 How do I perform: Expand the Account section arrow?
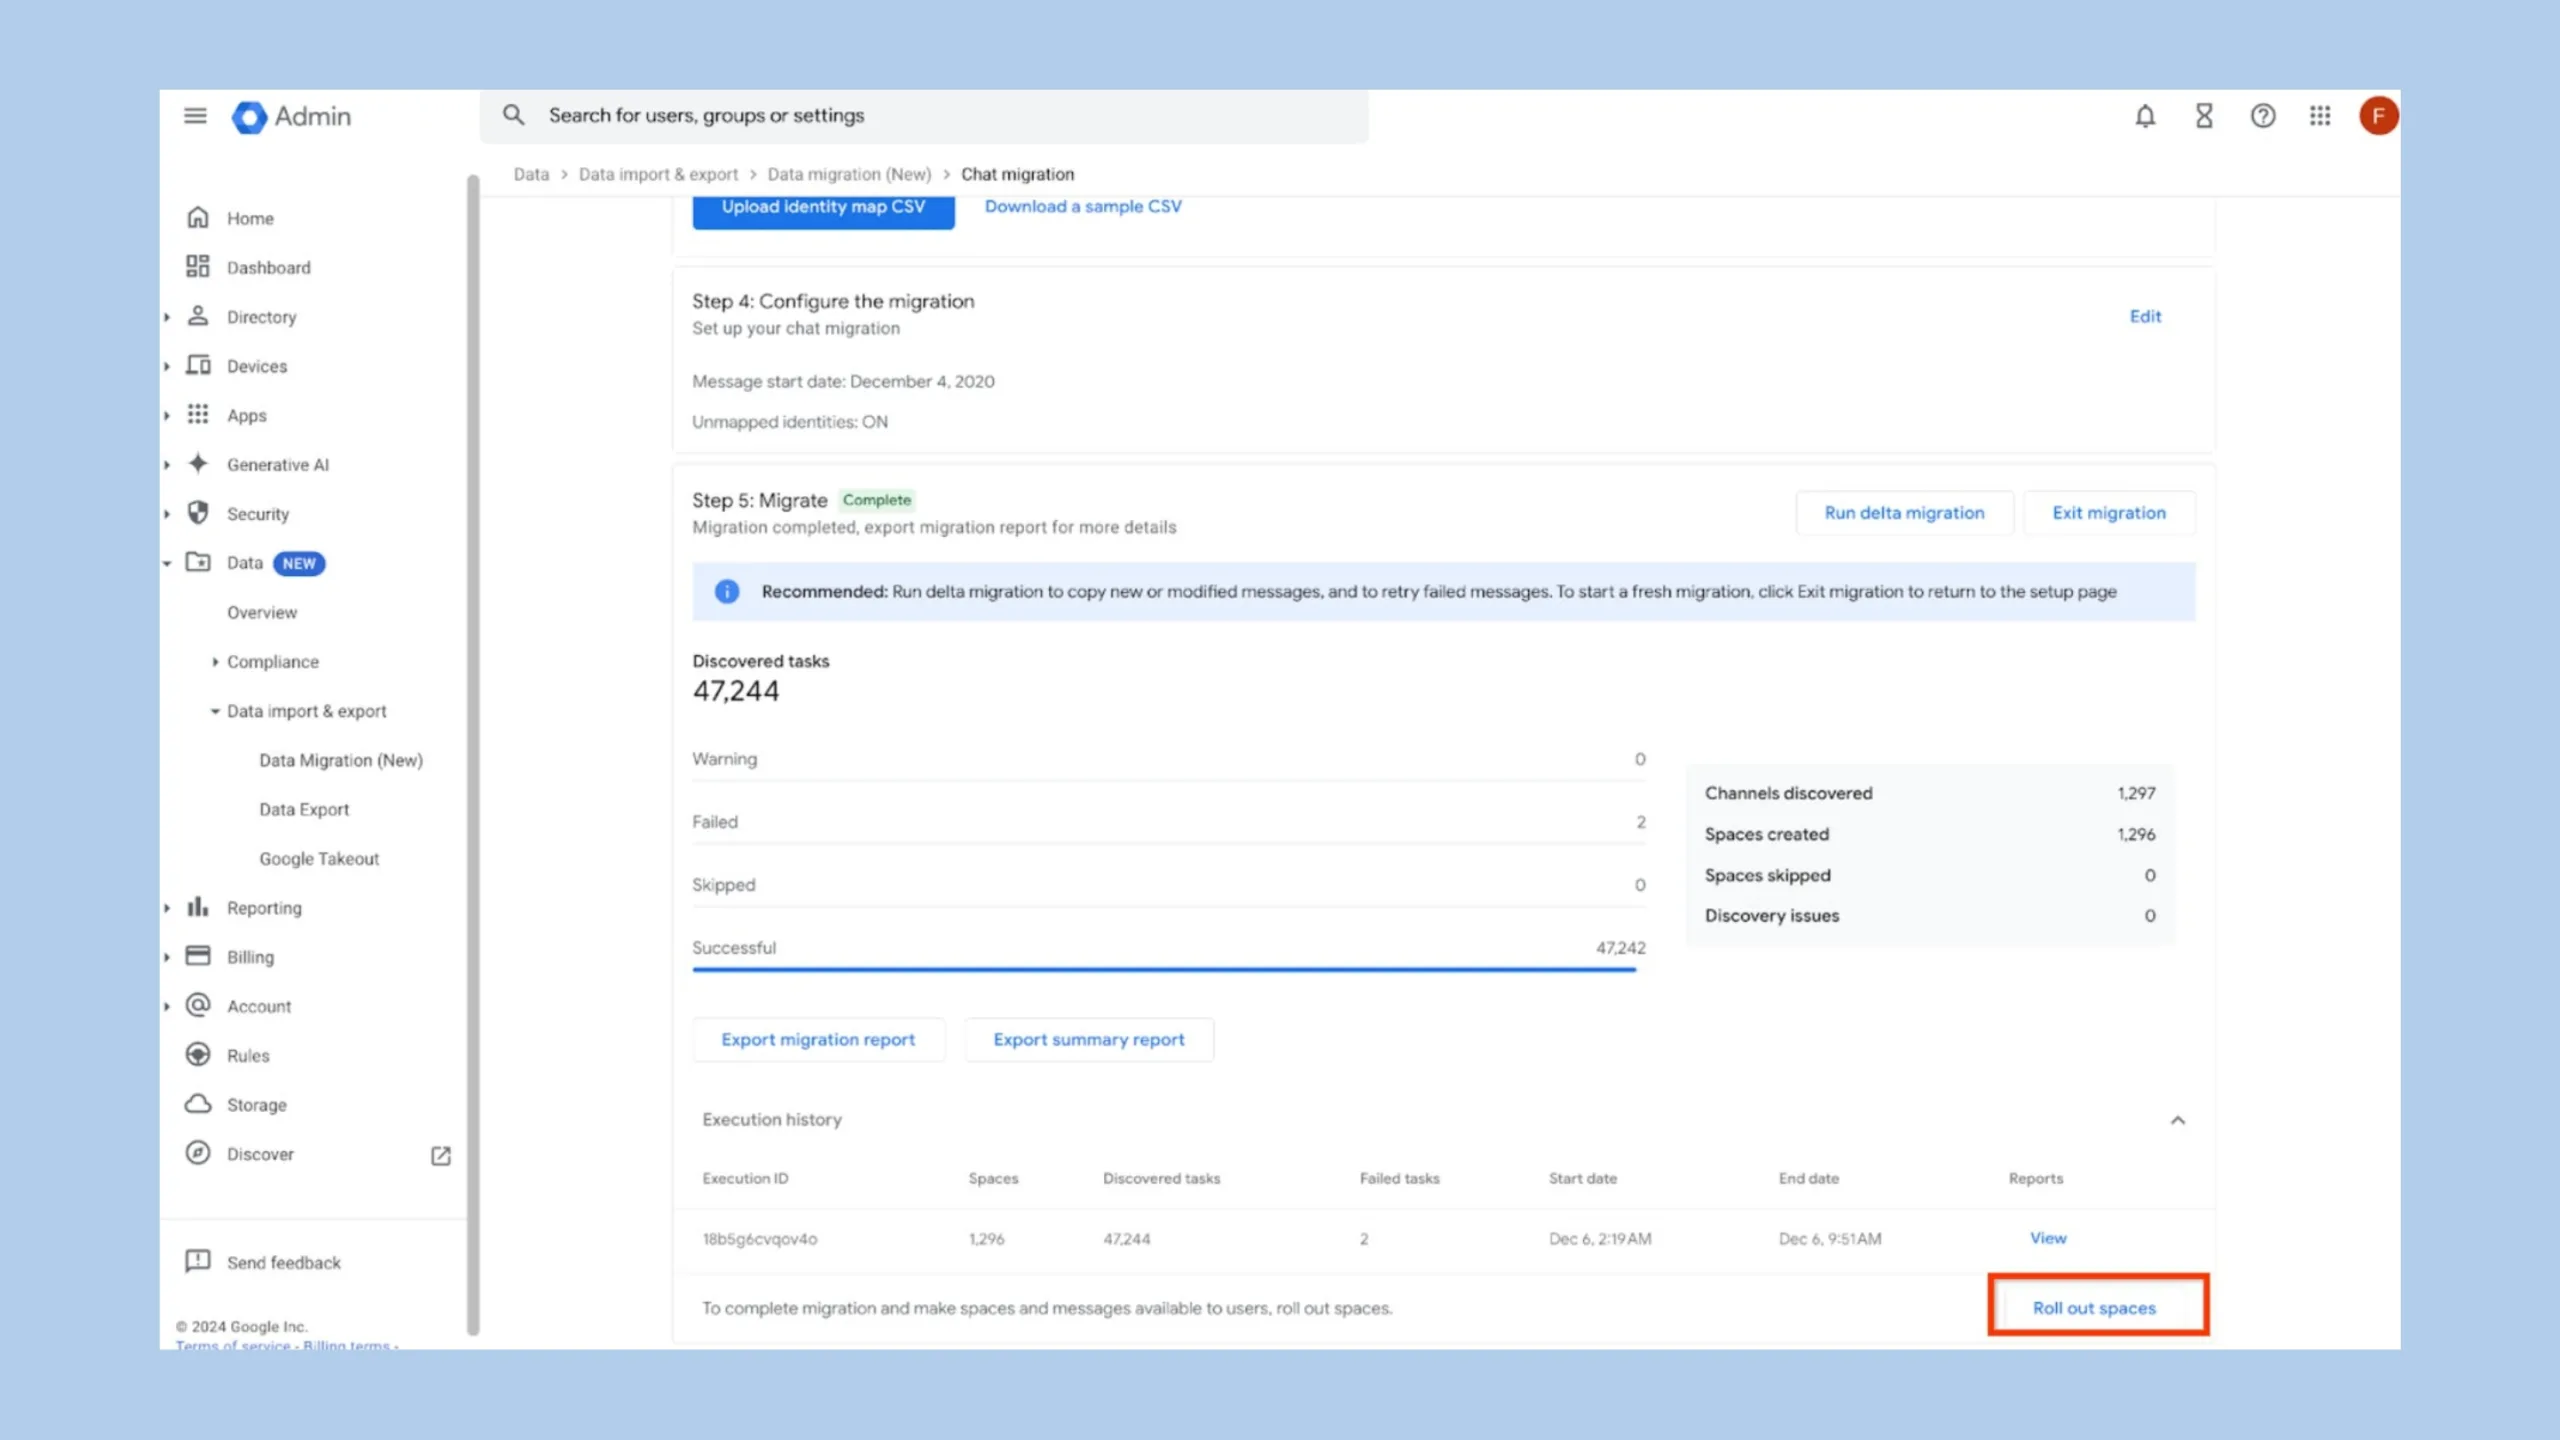pyautogui.click(x=167, y=1006)
